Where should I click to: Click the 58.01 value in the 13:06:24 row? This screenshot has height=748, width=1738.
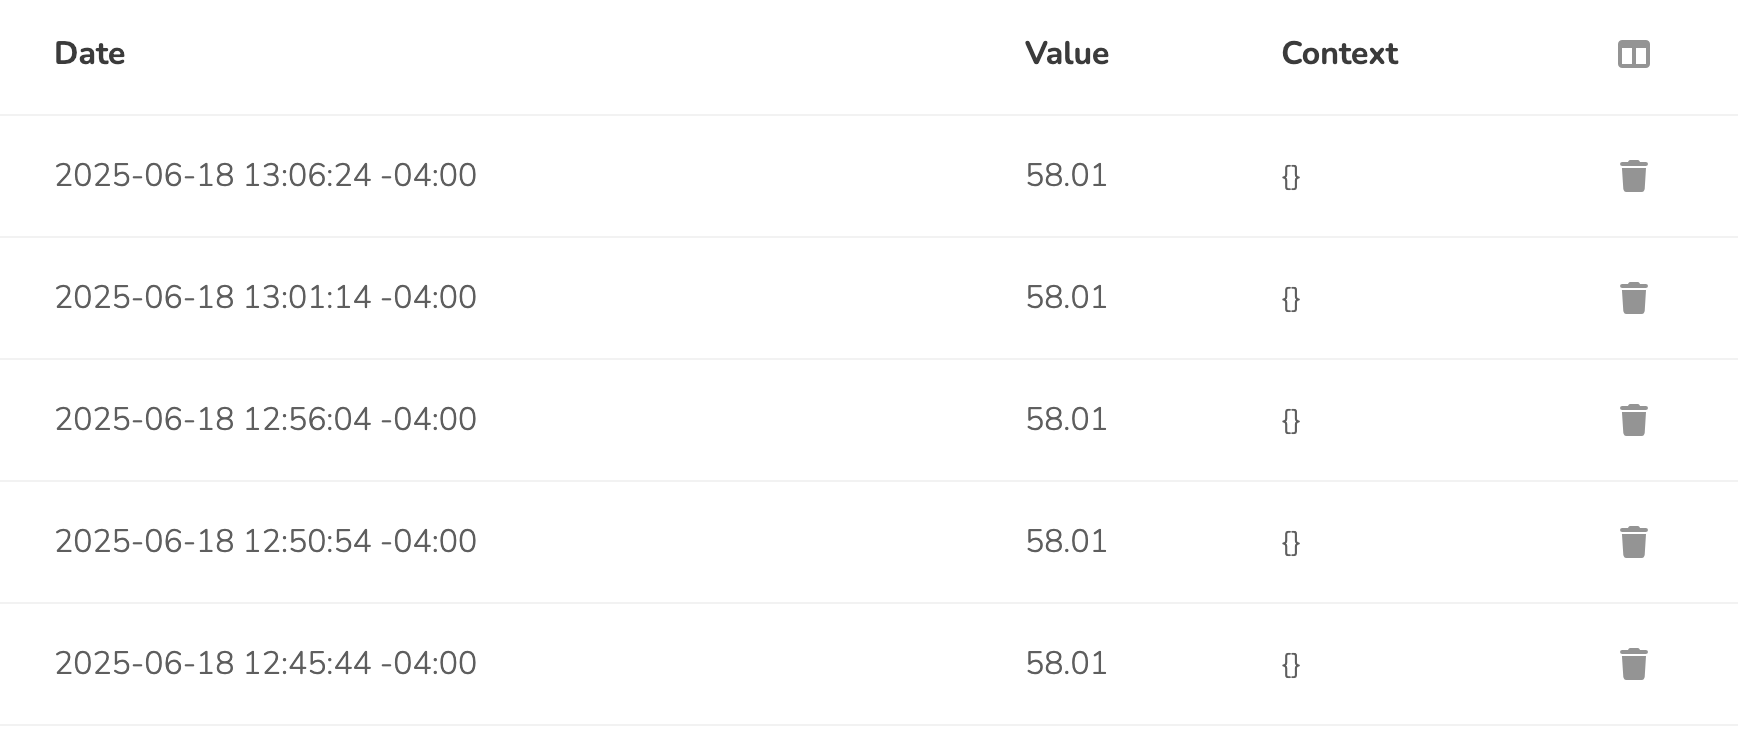(1066, 175)
